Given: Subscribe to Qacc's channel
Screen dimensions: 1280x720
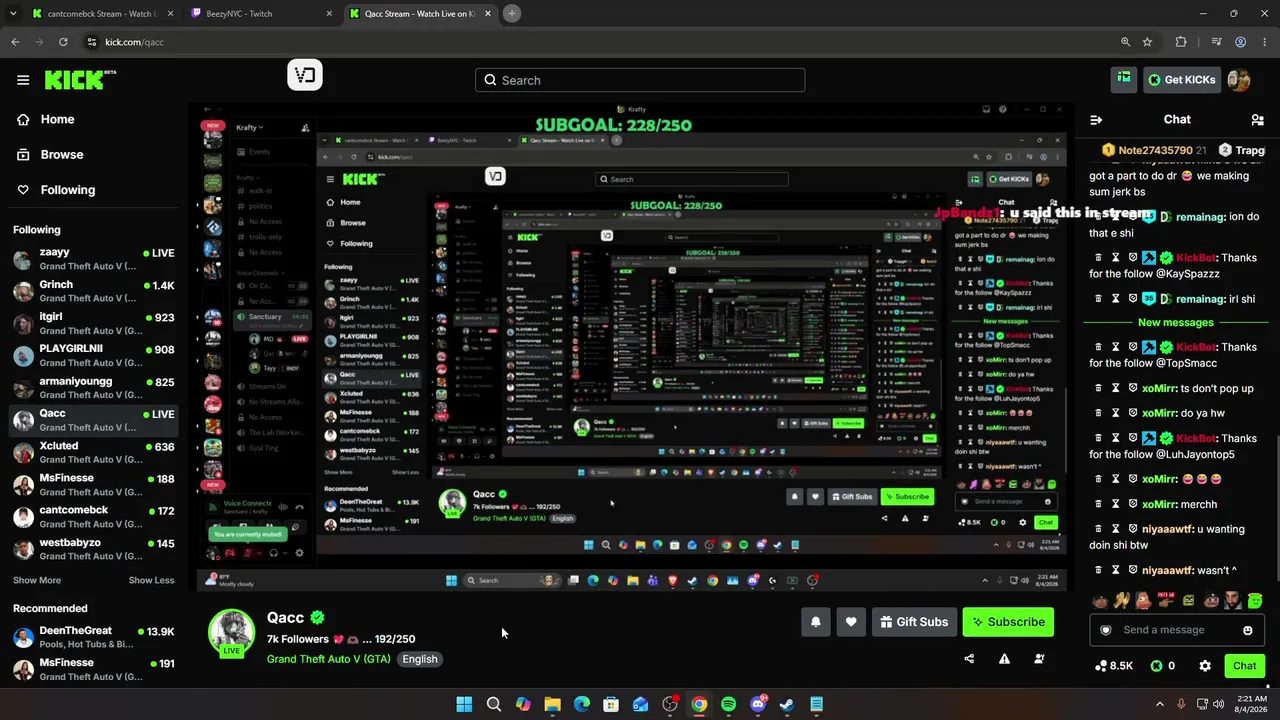Looking at the screenshot, I should pyautogui.click(x=1008, y=622).
